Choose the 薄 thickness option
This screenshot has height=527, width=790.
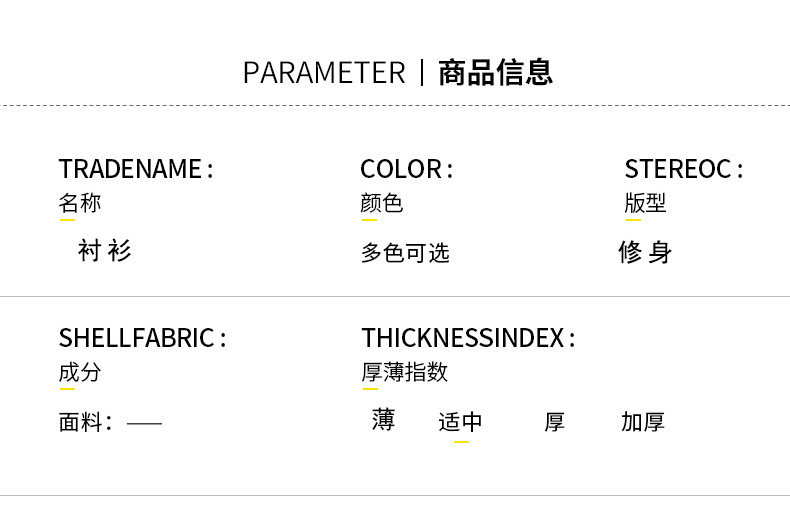pyautogui.click(x=383, y=420)
